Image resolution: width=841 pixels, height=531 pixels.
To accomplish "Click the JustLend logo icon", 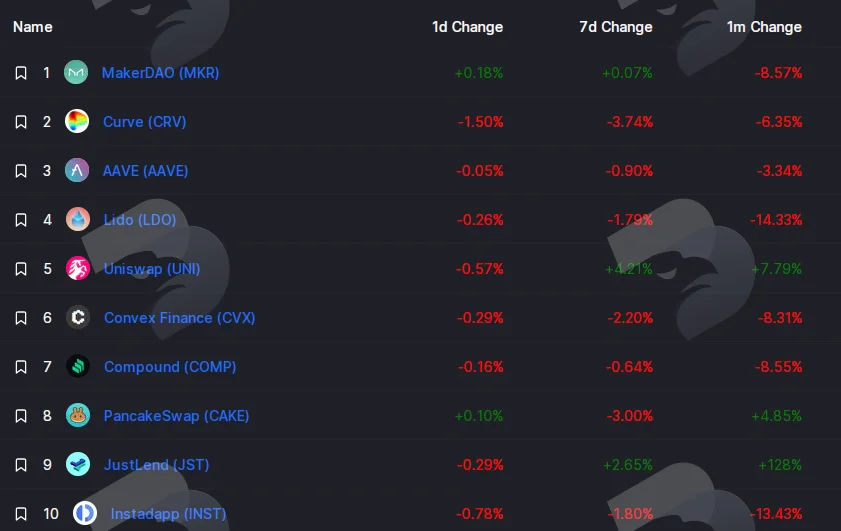I will pyautogui.click(x=78, y=464).
